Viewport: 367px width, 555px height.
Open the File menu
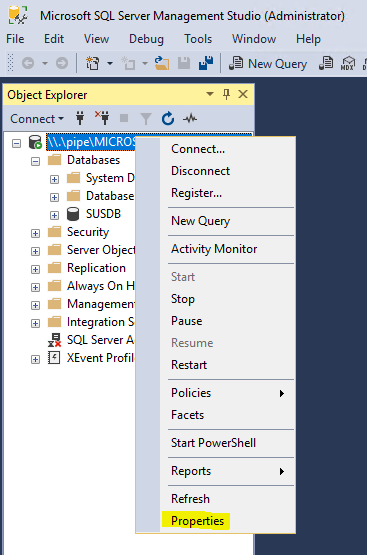(x=15, y=39)
